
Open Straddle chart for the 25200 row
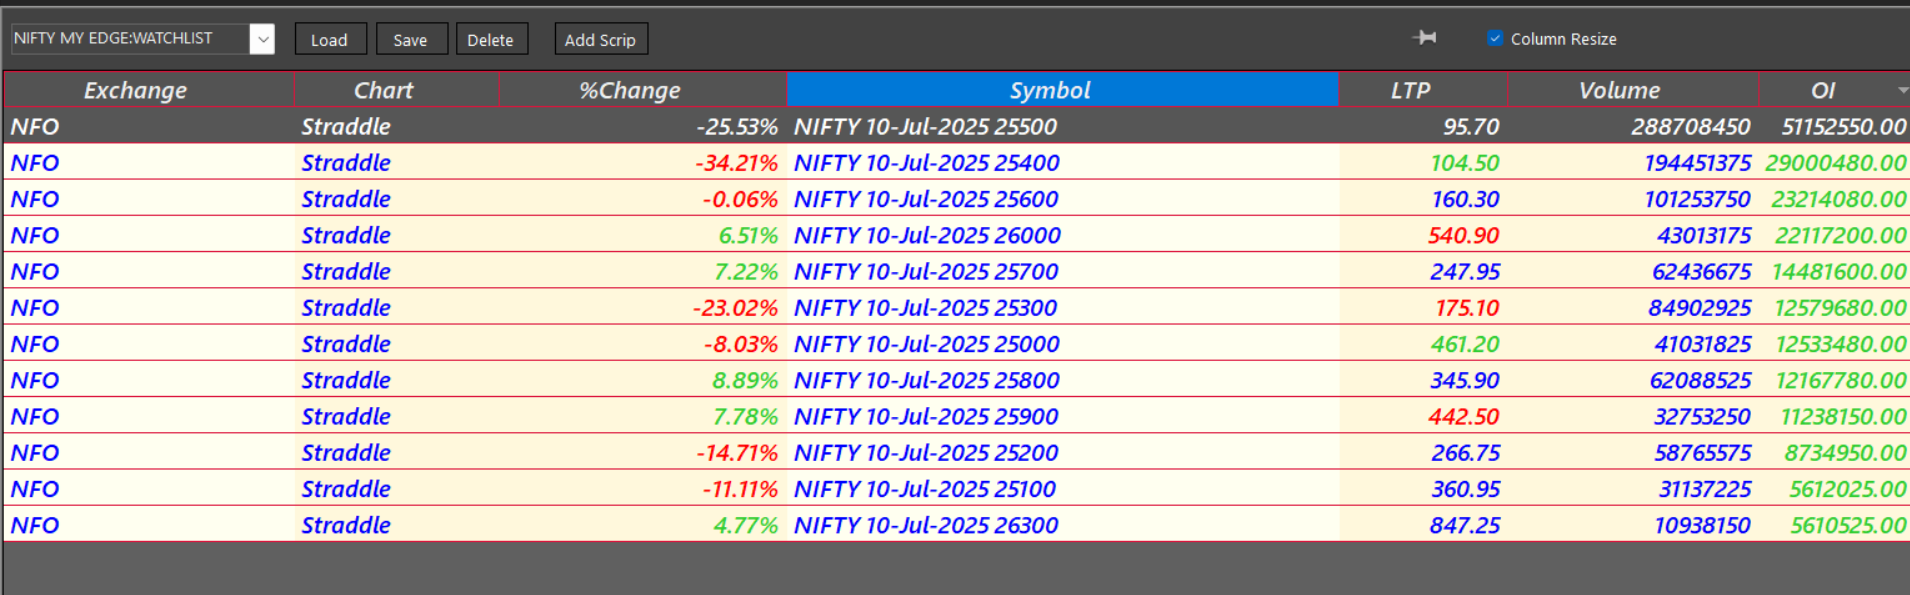click(x=346, y=453)
